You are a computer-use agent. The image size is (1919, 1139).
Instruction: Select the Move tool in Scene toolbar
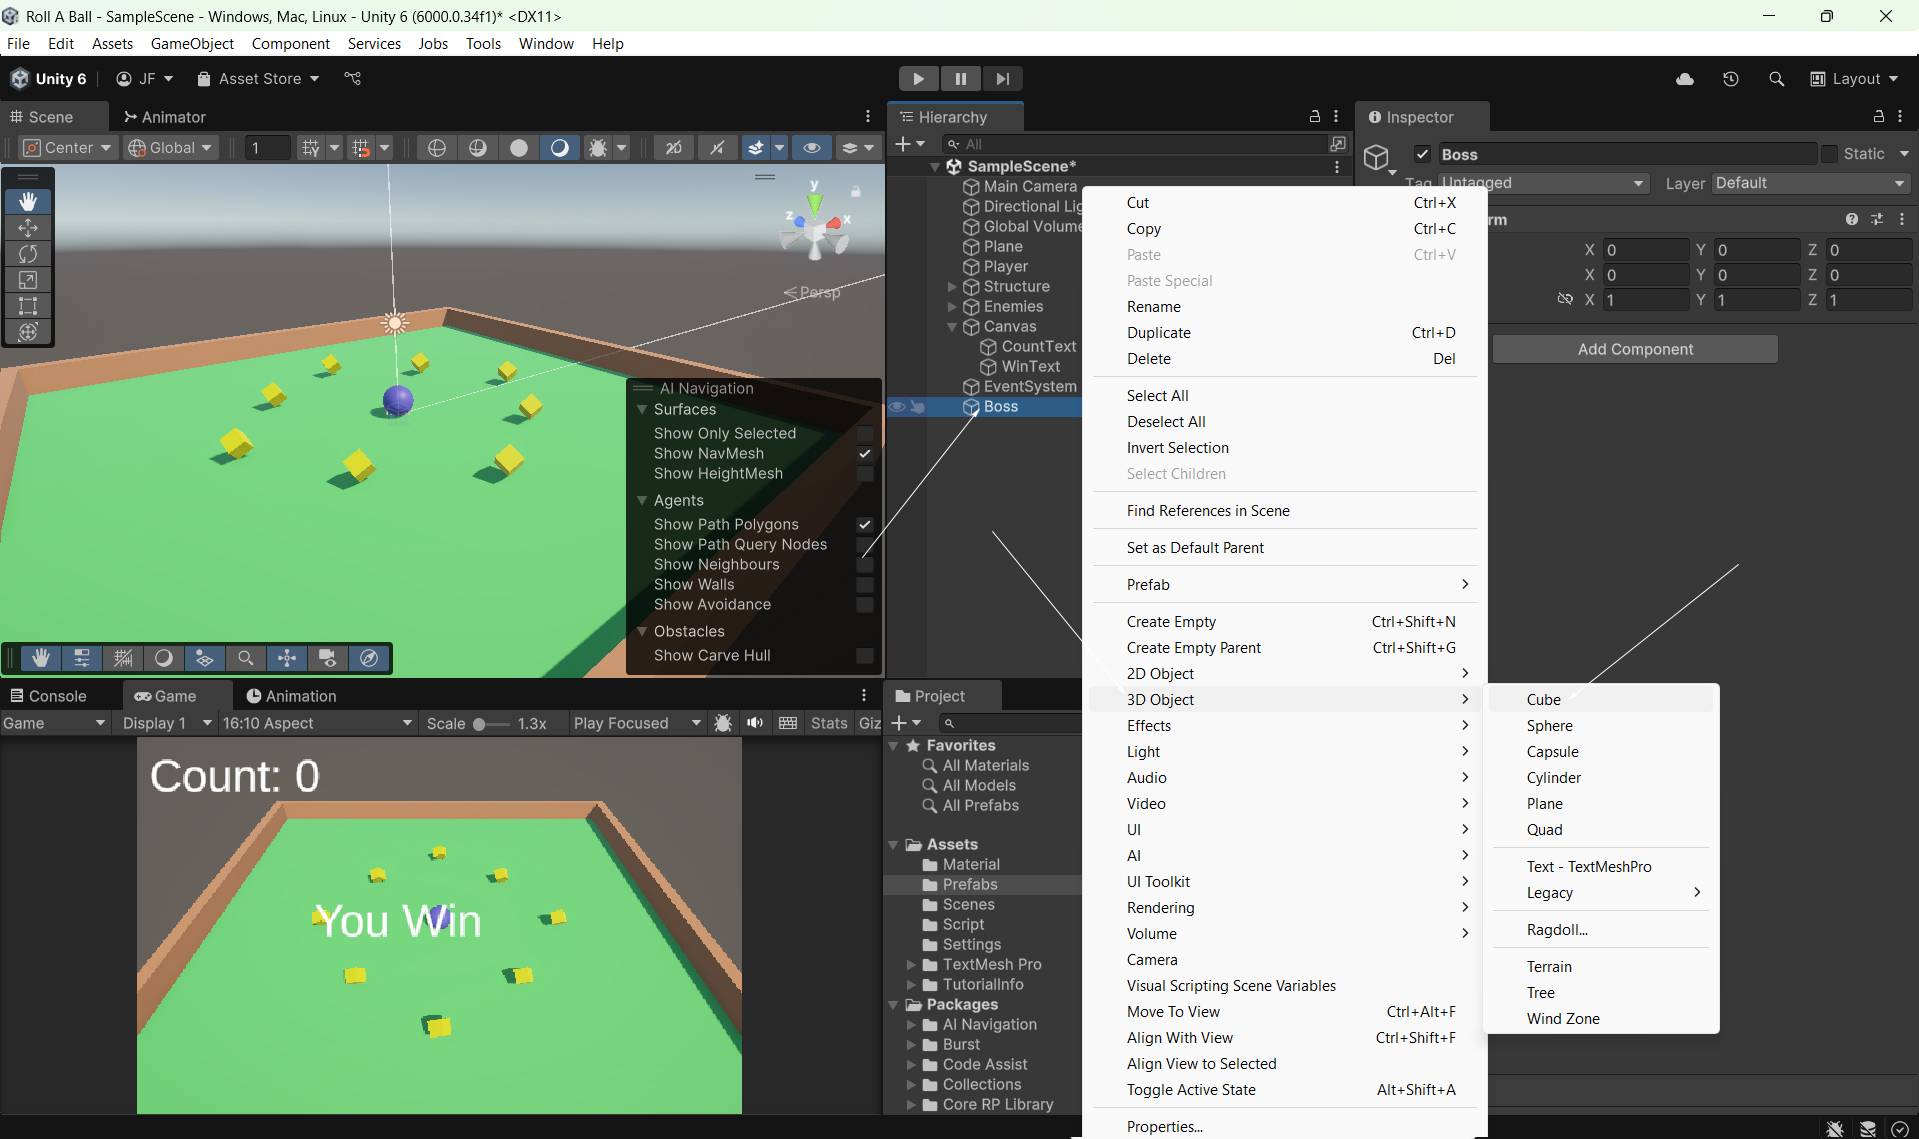[28, 228]
